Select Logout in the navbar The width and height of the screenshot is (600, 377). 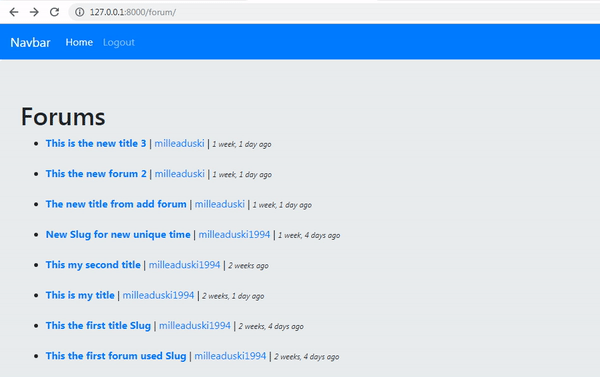point(119,42)
